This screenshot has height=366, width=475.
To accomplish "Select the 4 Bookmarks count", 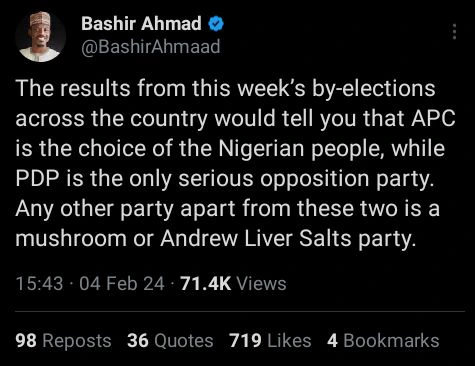I will click(383, 341).
